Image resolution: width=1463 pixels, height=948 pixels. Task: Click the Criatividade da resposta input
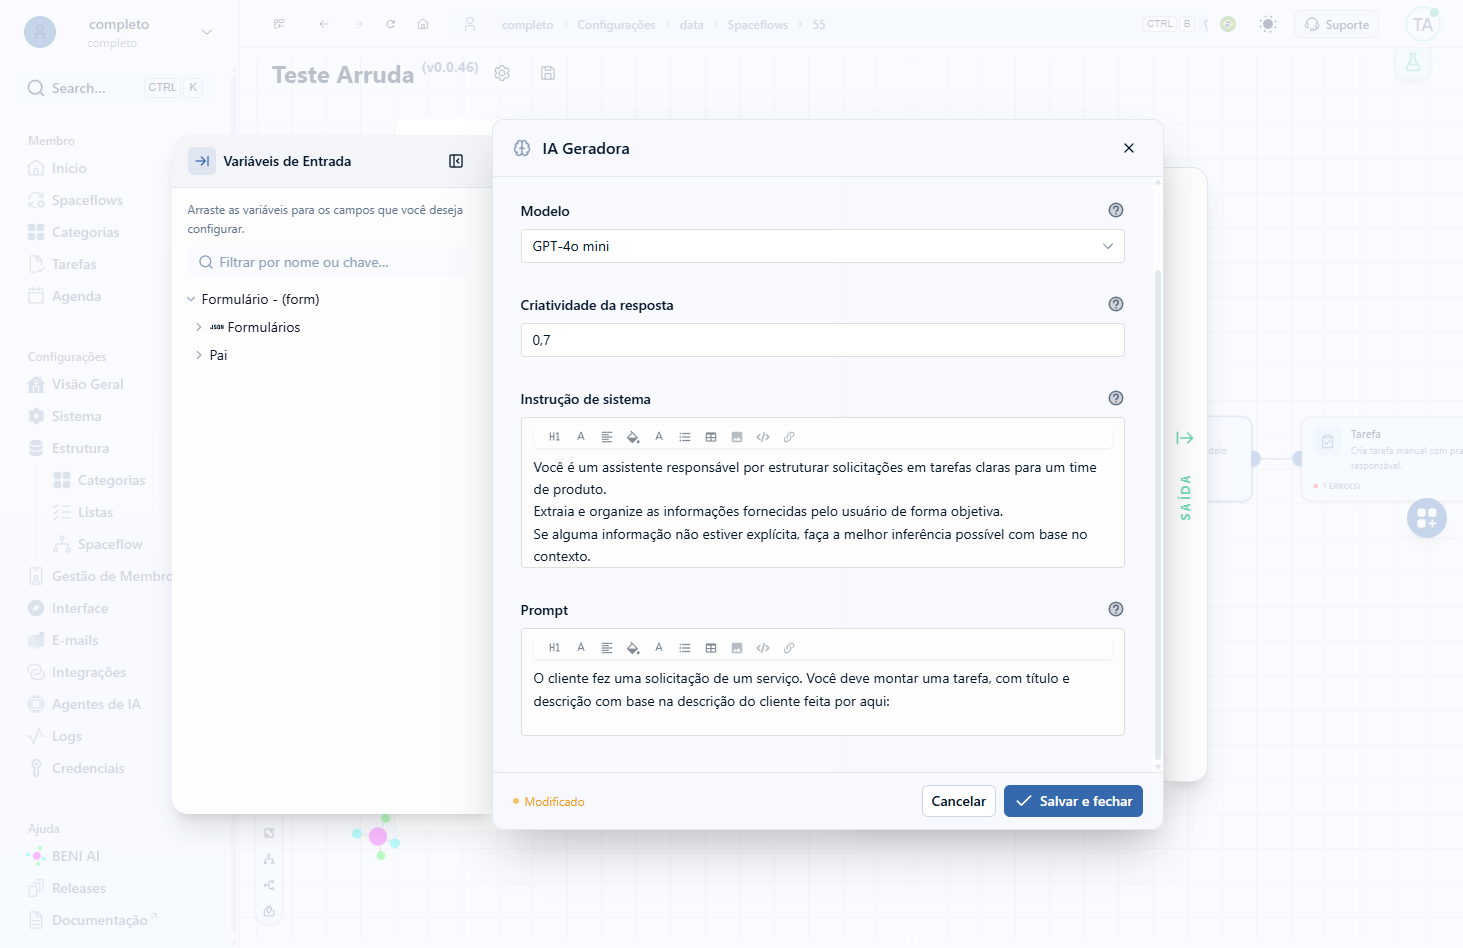pos(822,340)
